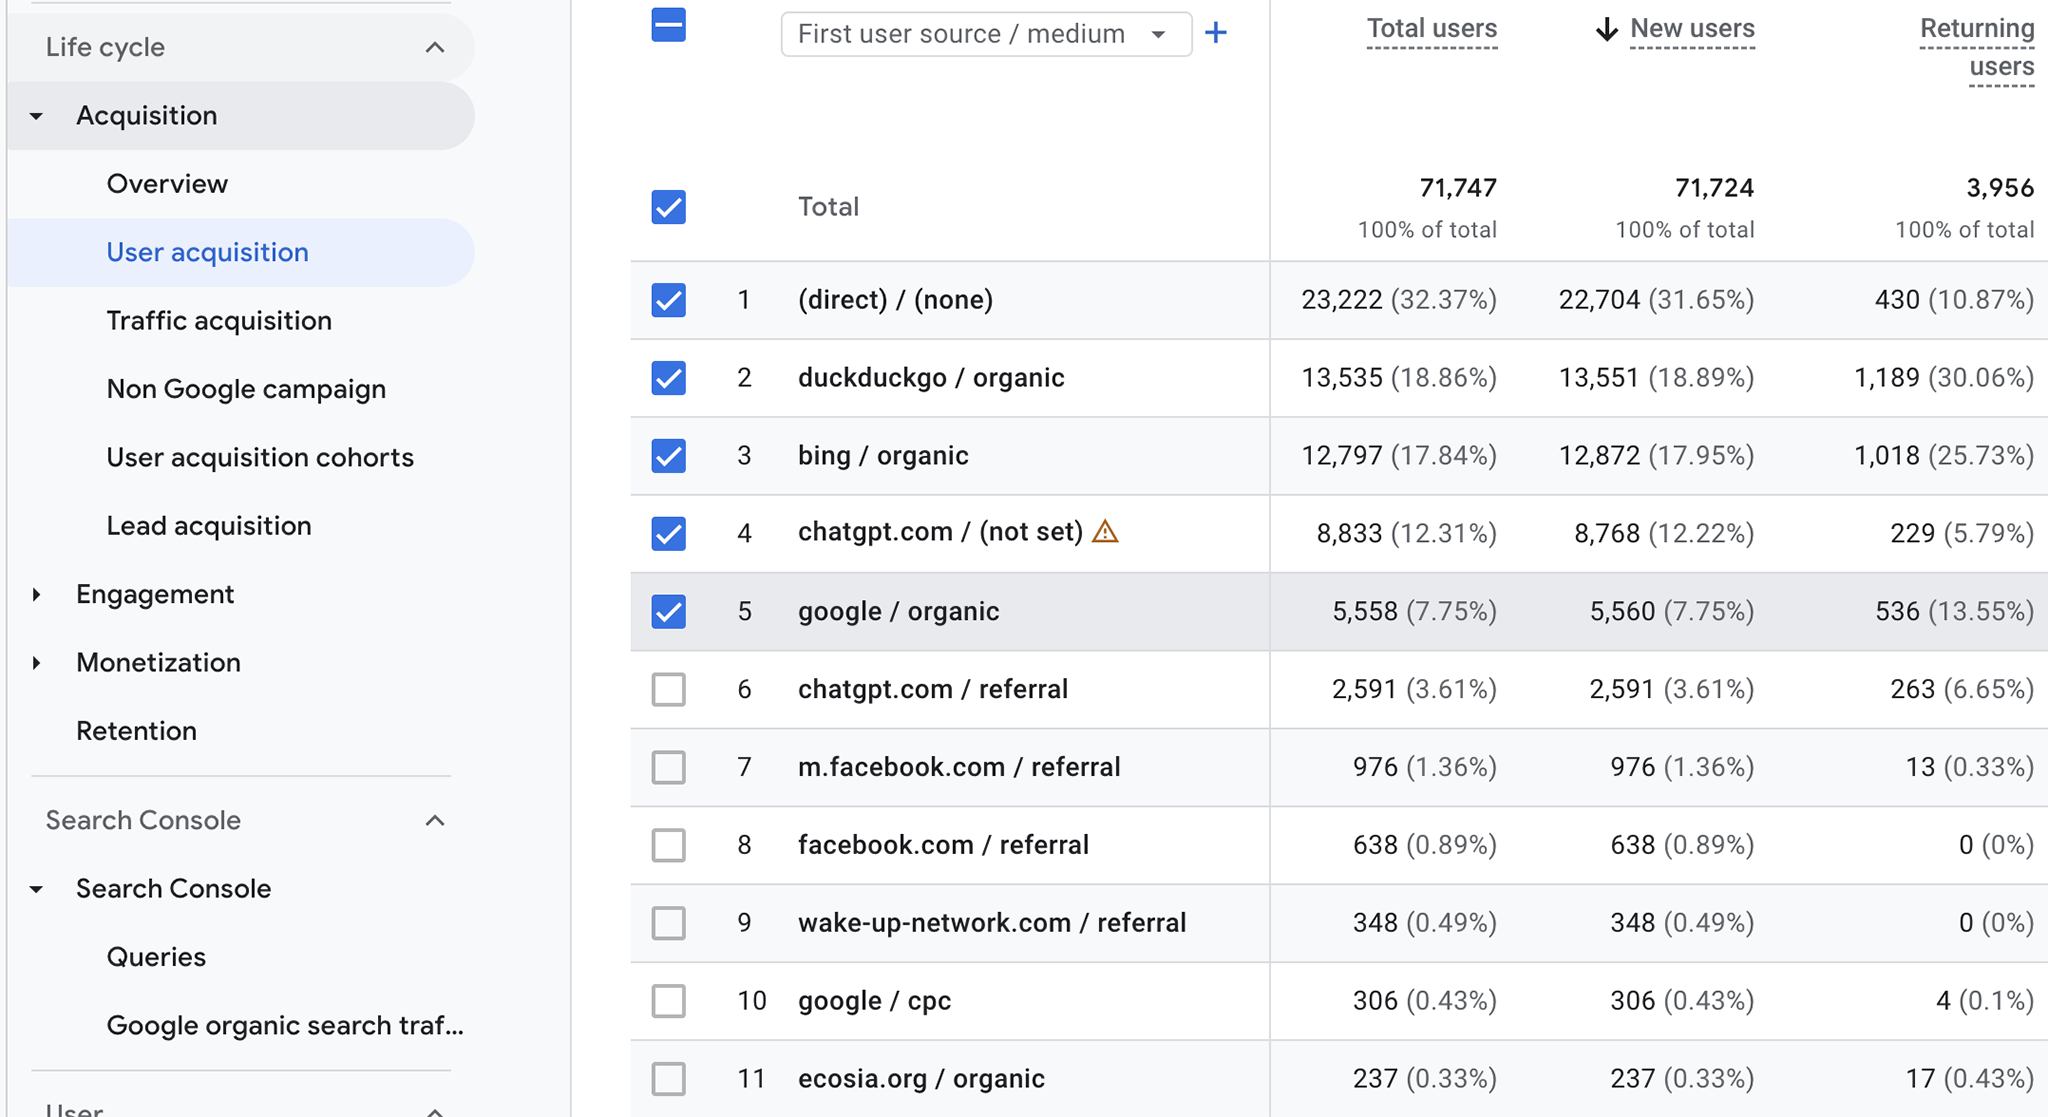Click the m.facebook.com / referral source name
This screenshot has height=1117, width=2048.
[x=959, y=767]
